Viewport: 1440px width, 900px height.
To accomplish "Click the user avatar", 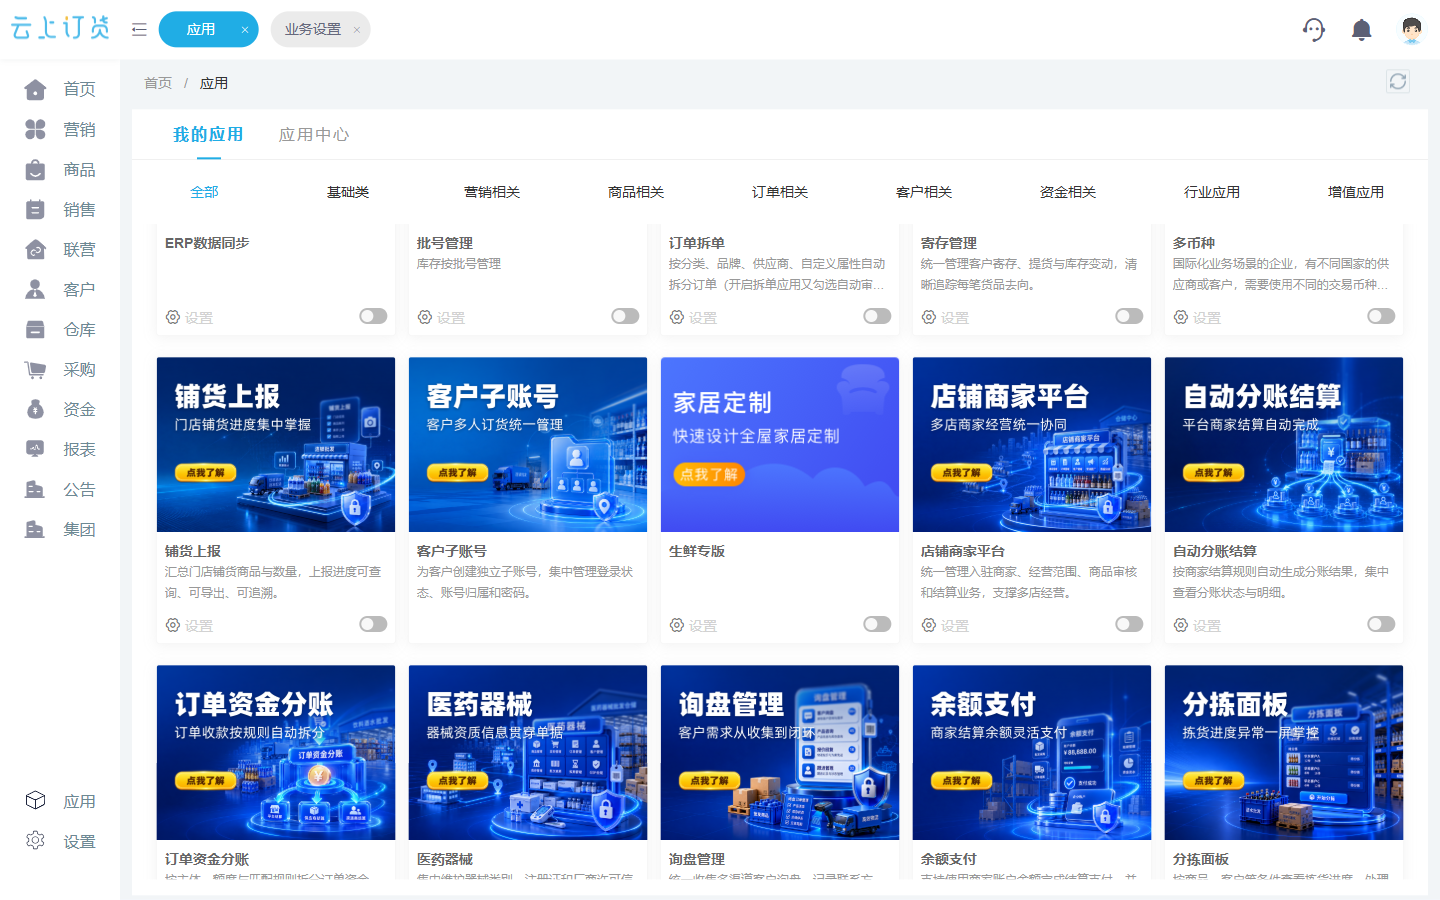I will (1411, 30).
